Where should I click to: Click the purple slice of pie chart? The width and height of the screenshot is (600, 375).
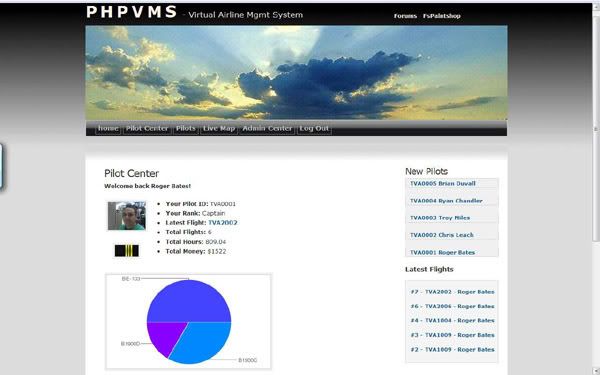(x=164, y=336)
